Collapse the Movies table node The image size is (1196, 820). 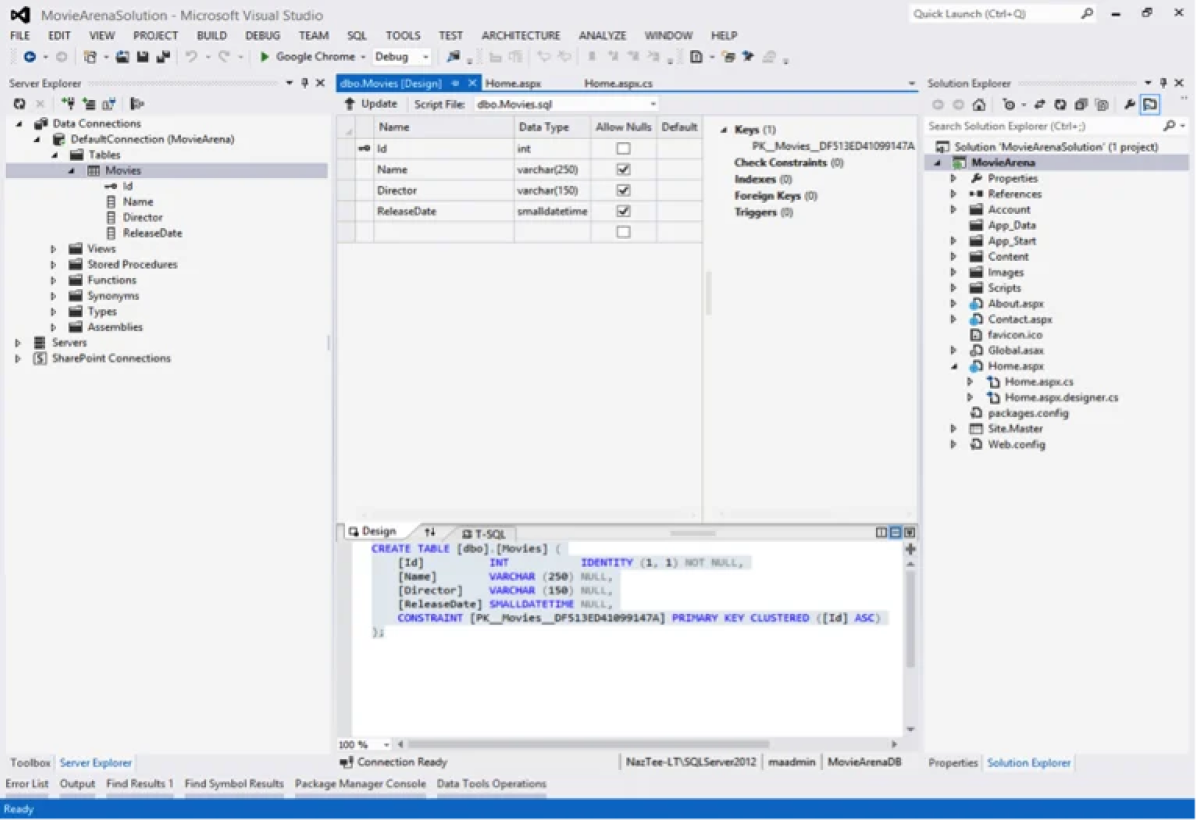(x=71, y=171)
